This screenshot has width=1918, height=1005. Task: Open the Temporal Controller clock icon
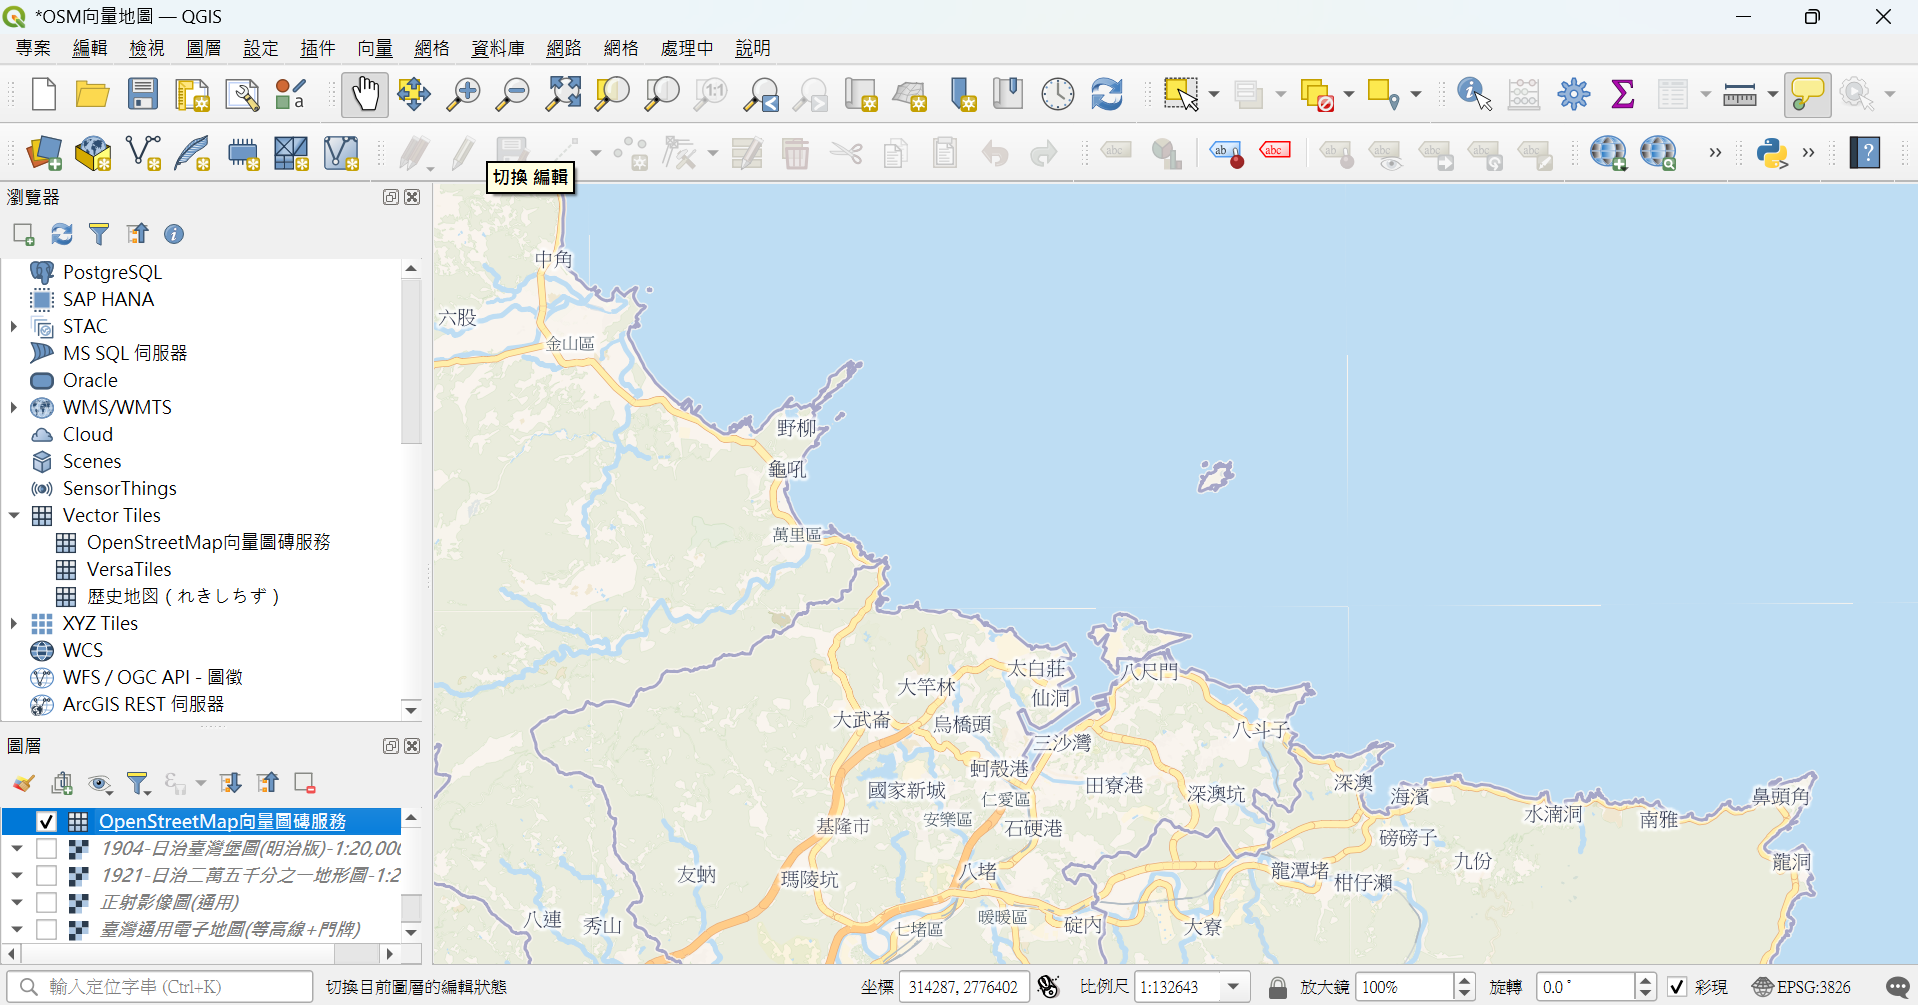(1058, 95)
